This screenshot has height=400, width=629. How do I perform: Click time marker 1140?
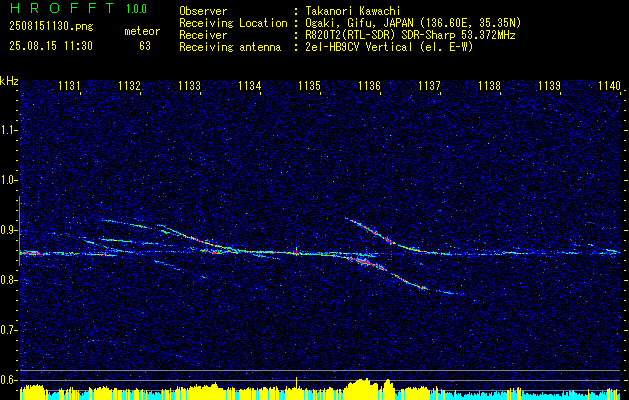609,85
